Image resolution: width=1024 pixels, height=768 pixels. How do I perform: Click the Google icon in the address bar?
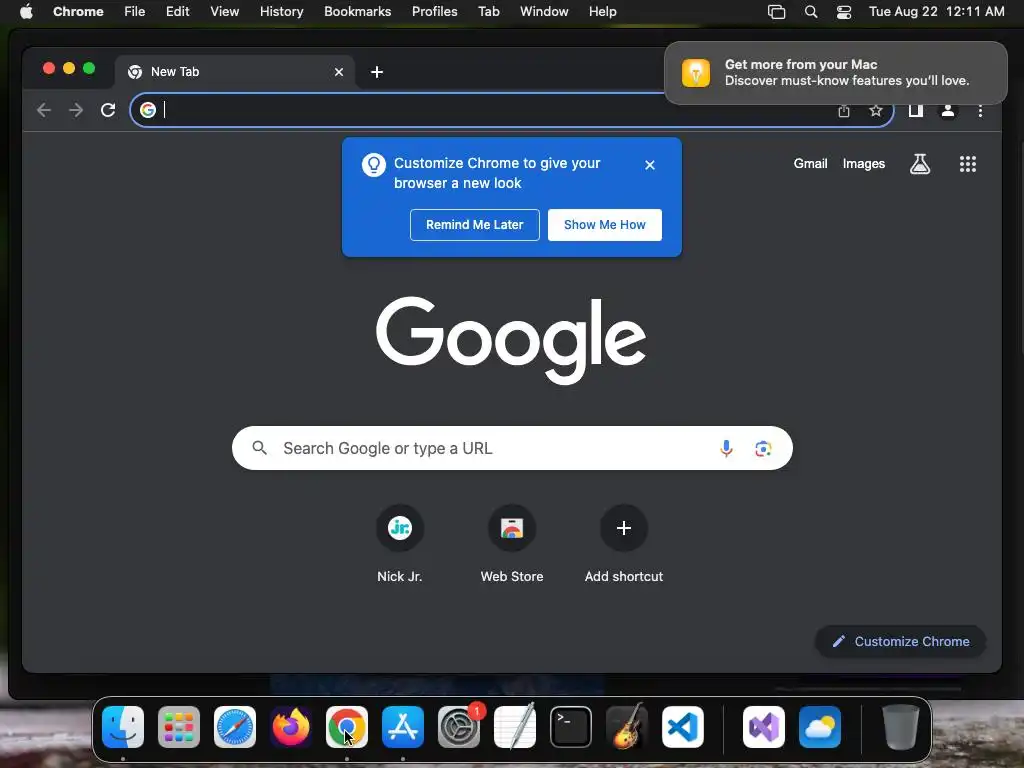coord(148,110)
